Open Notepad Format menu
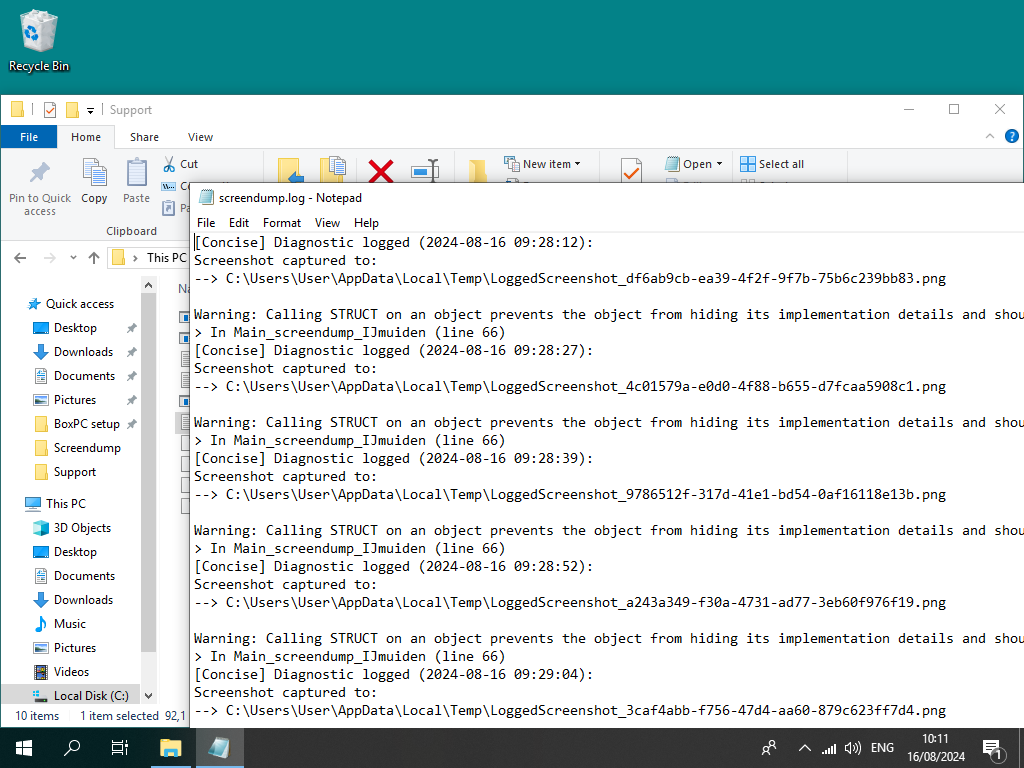The width and height of the screenshot is (1024, 768). pyautogui.click(x=281, y=223)
